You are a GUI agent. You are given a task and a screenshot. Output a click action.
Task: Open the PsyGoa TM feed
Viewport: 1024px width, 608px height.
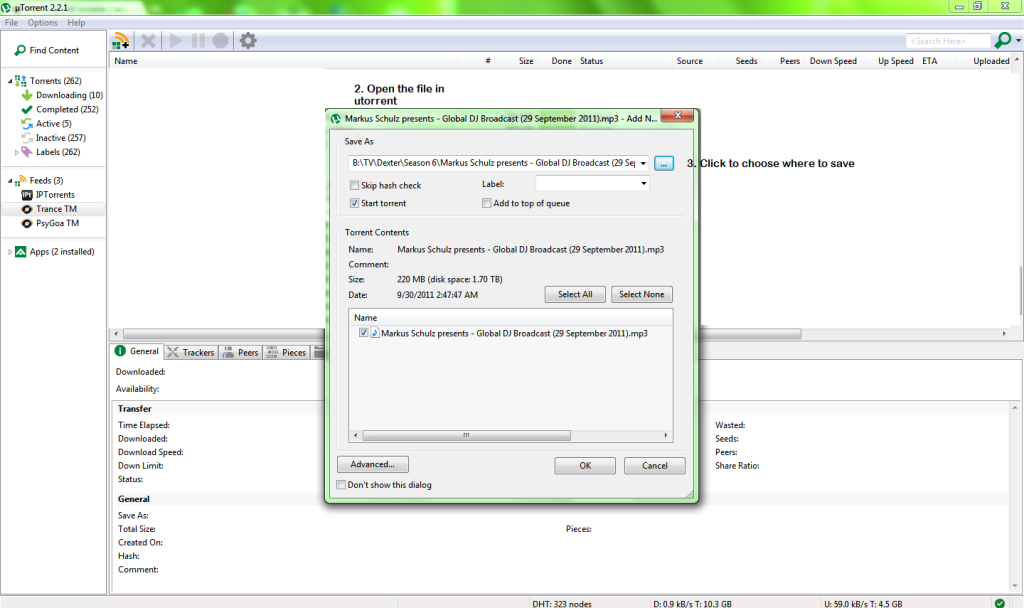point(57,223)
